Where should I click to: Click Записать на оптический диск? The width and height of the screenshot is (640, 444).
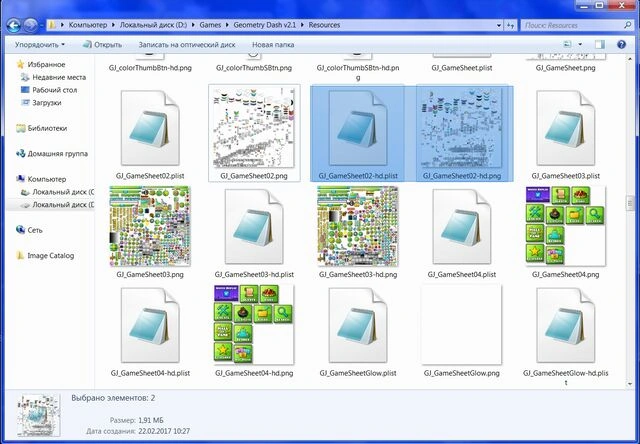187,44
